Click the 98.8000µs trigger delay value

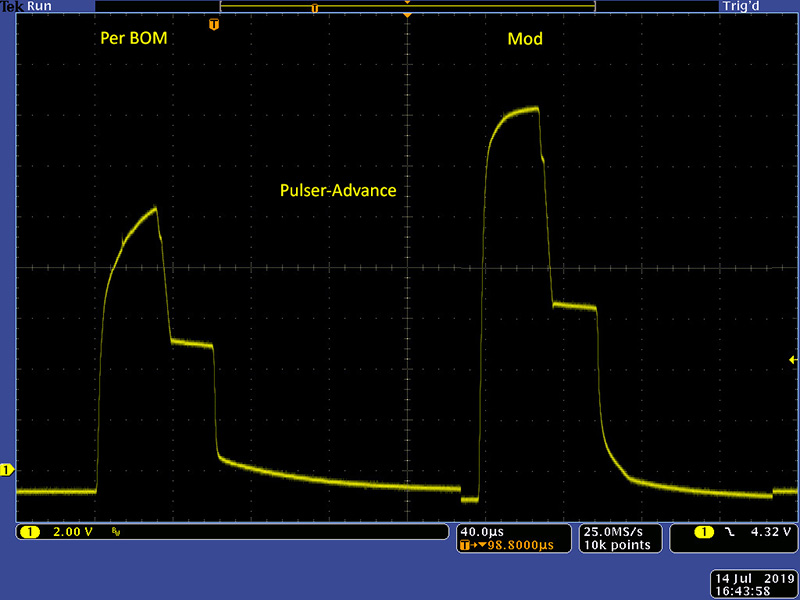pos(517,545)
